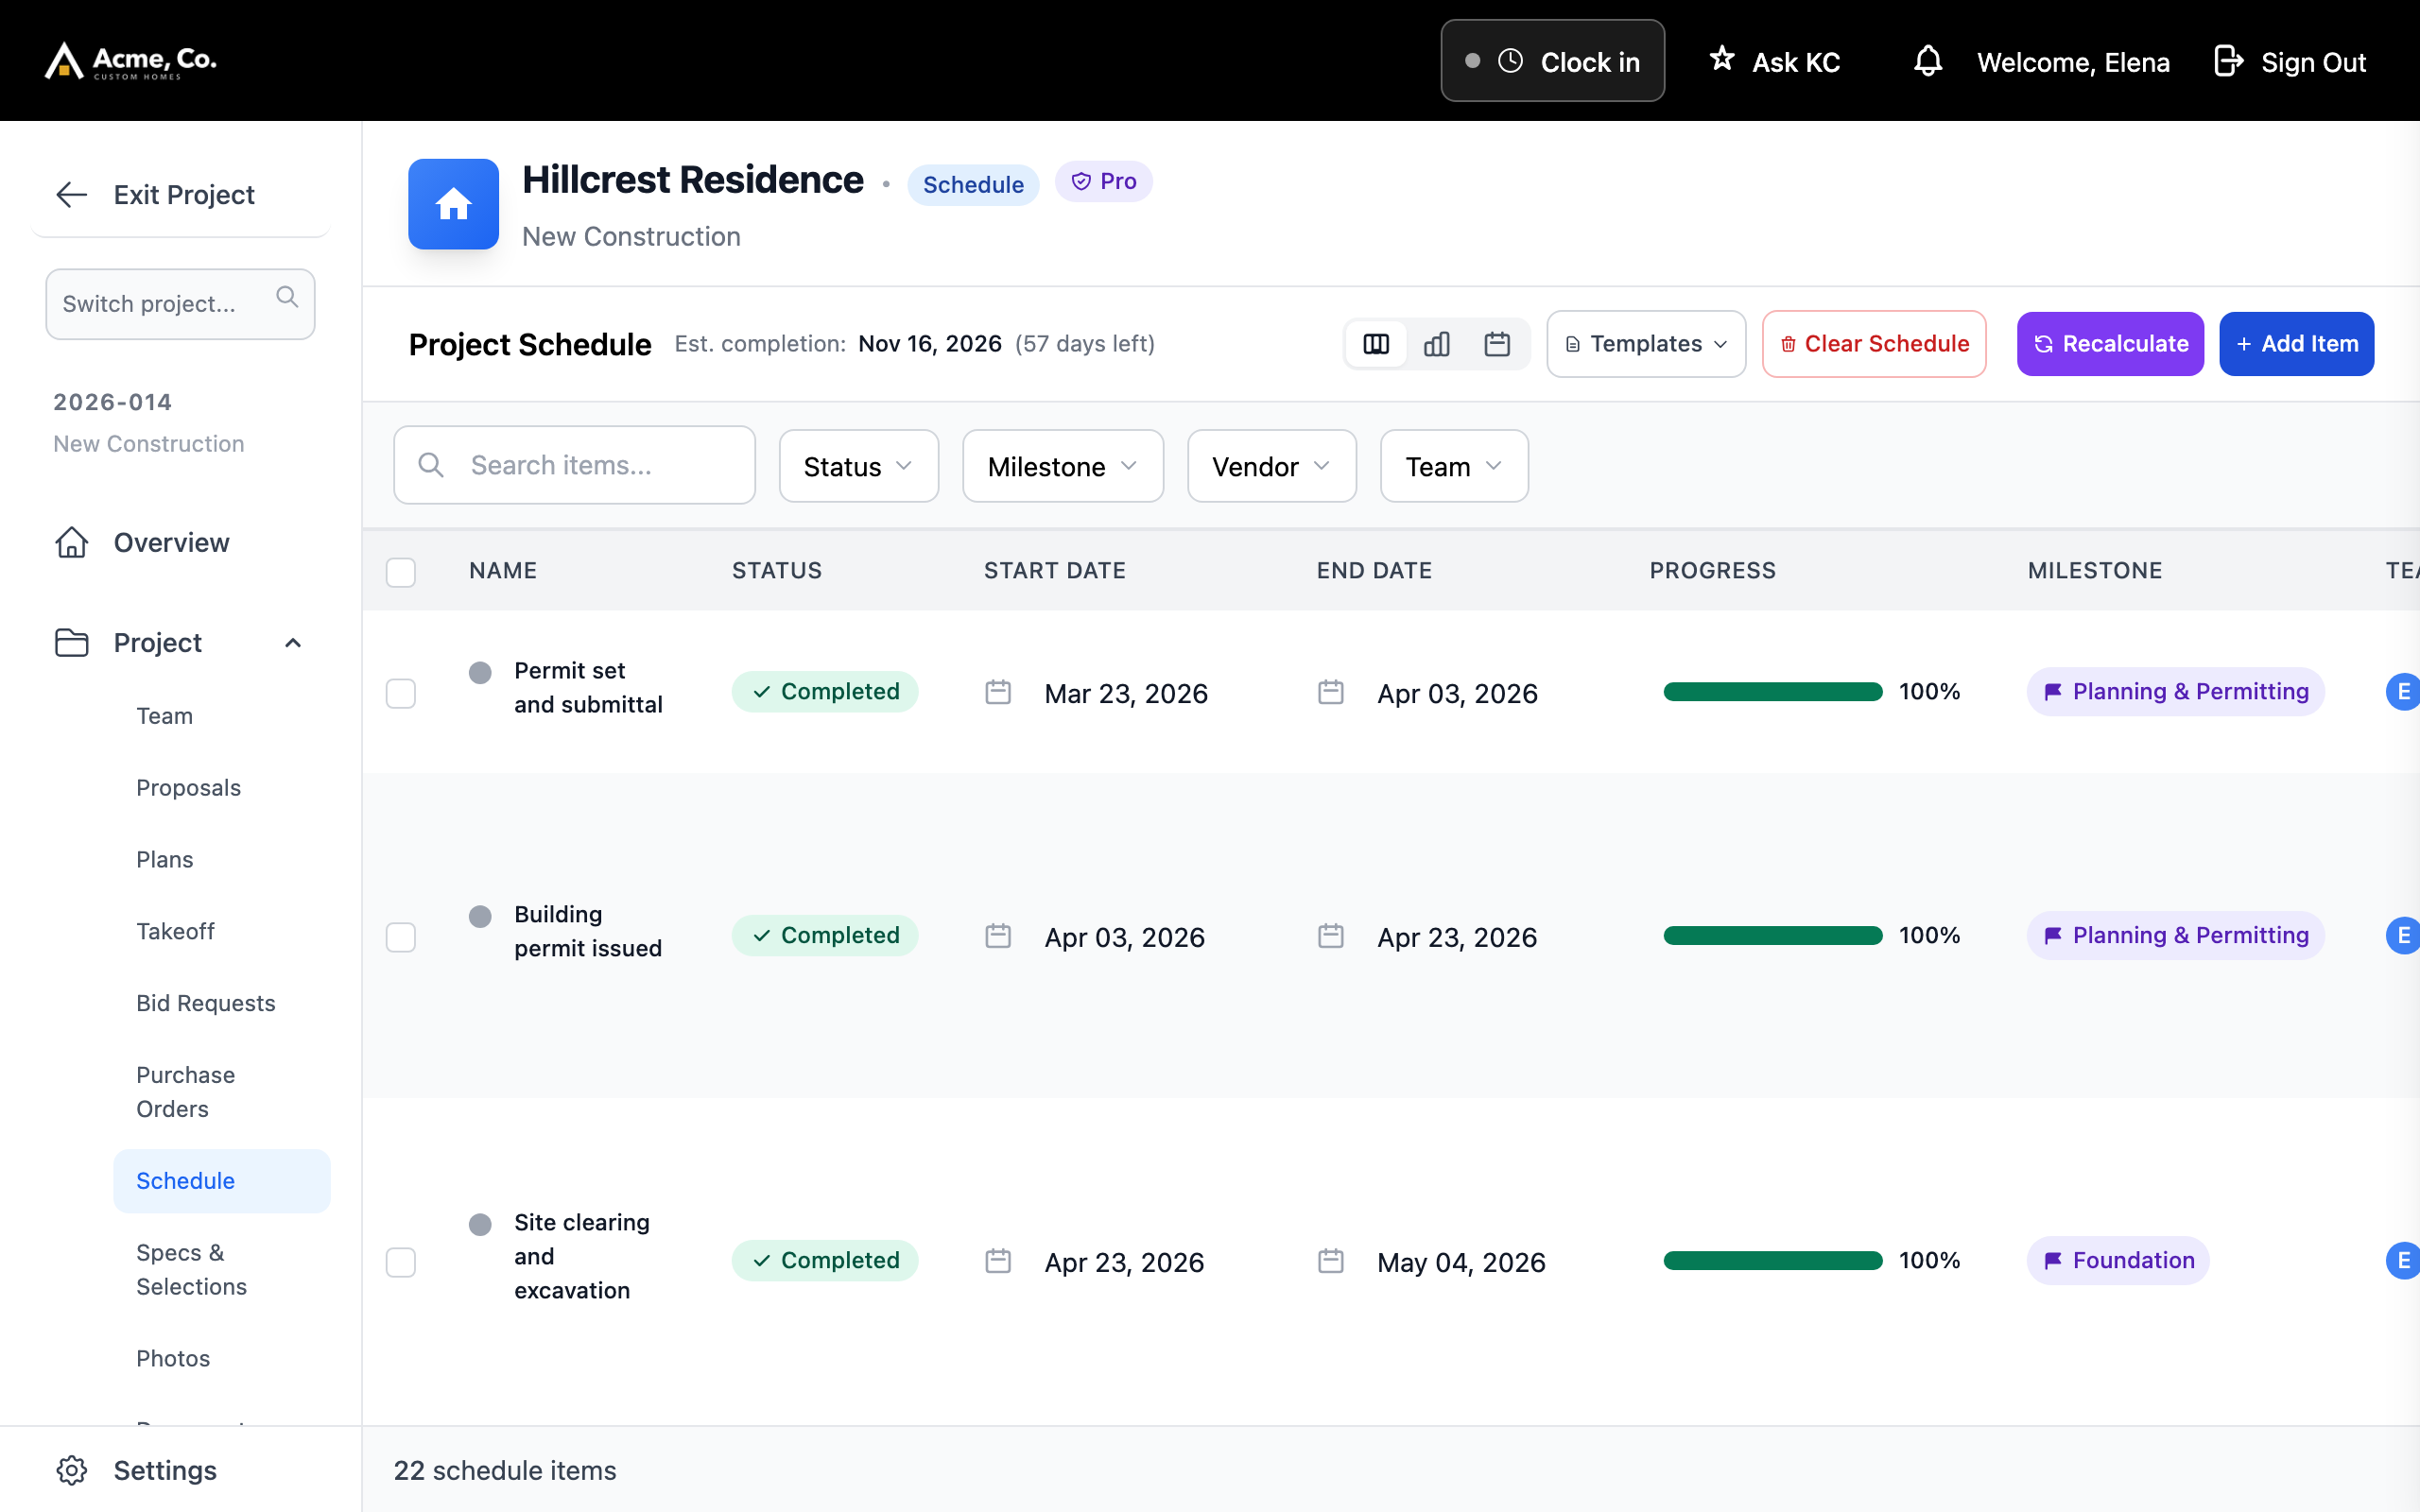Screen dimensions: 2420x1512
Task: Open start date calendar icon for Permit set
Action: [x=998, y=692]
